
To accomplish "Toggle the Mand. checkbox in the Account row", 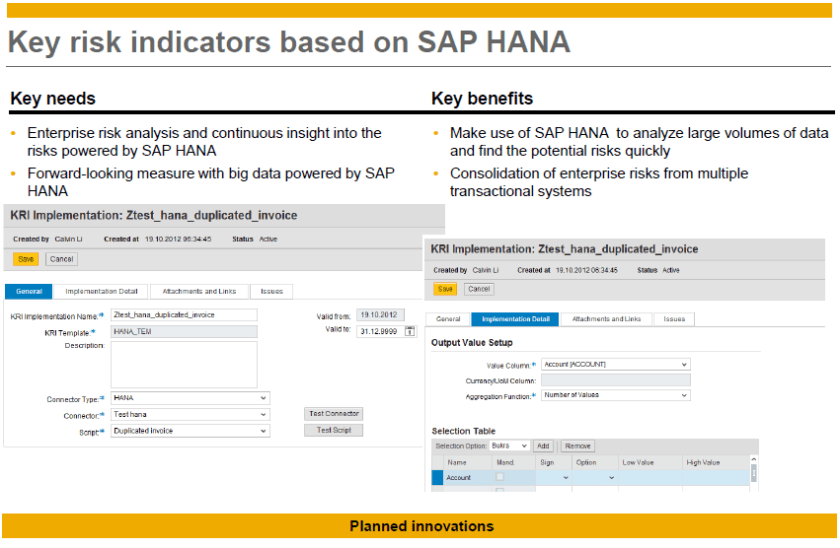I will coord(500,478).
